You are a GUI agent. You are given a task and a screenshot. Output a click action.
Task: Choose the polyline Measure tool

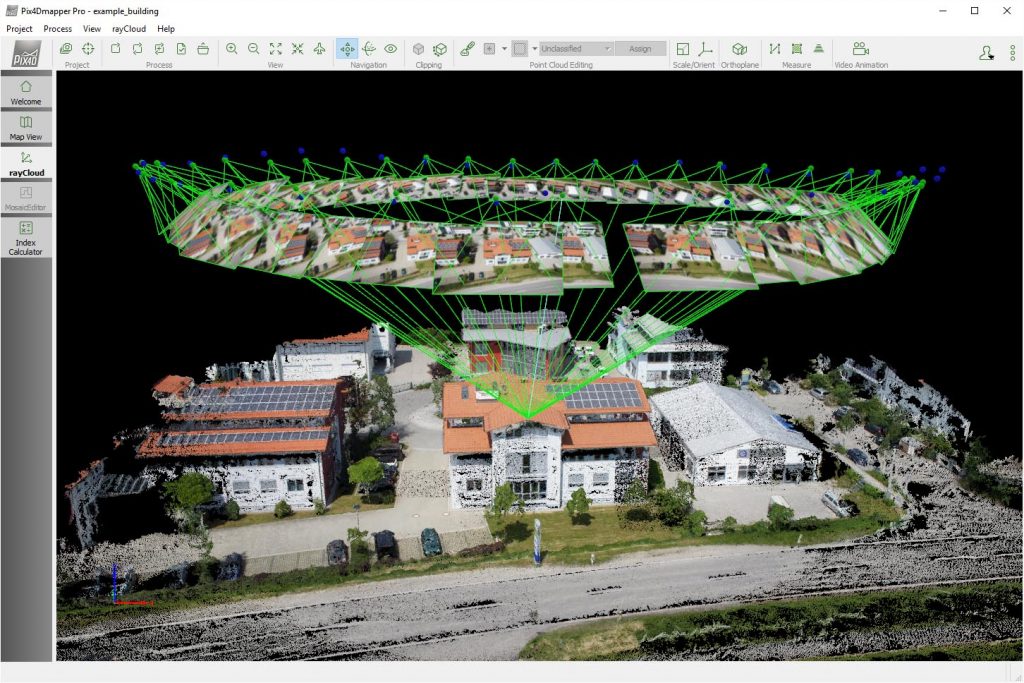tap(775, 48)
